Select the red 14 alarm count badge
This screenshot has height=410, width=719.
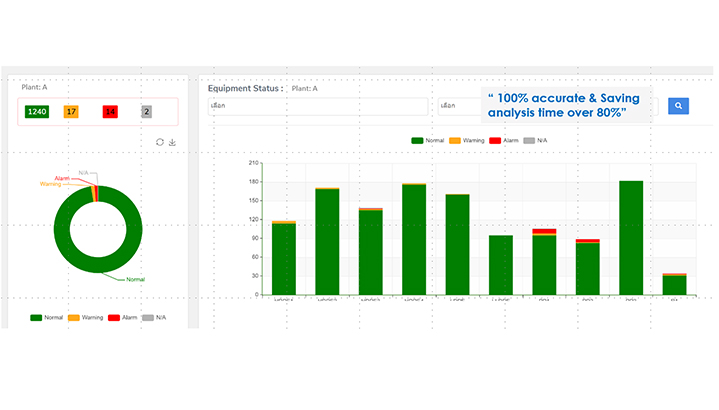tap(110, 112)
